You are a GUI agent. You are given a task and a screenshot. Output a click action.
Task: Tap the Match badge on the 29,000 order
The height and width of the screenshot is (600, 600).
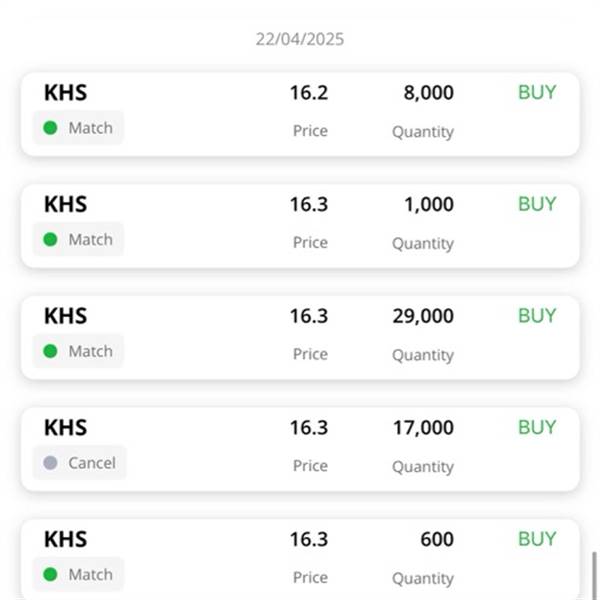pyautogui.click(x=78, y=351)
